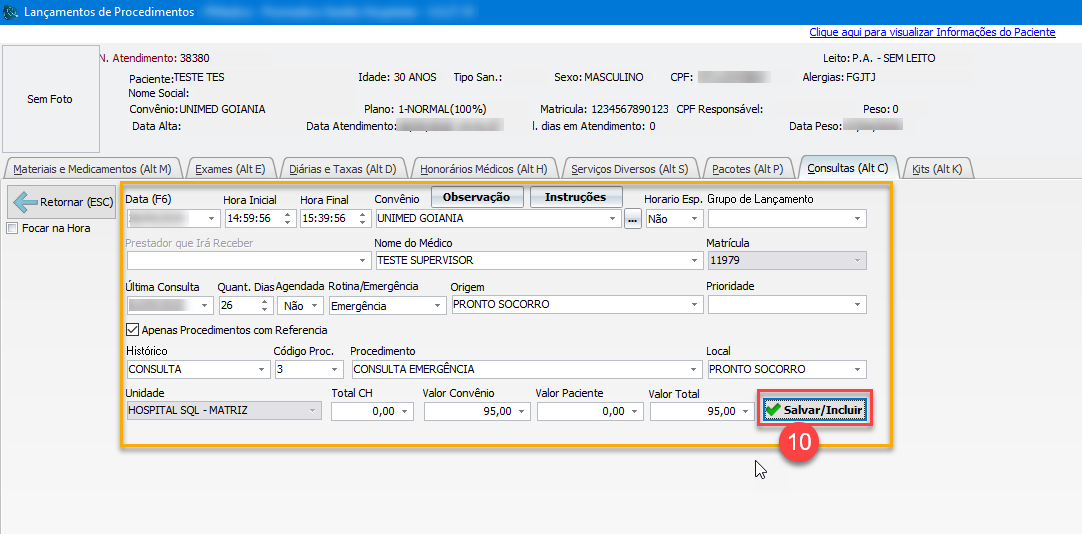Click the application icon in title bar
The height and width of the screenshot is (534, 1082).
pos(11,12)
